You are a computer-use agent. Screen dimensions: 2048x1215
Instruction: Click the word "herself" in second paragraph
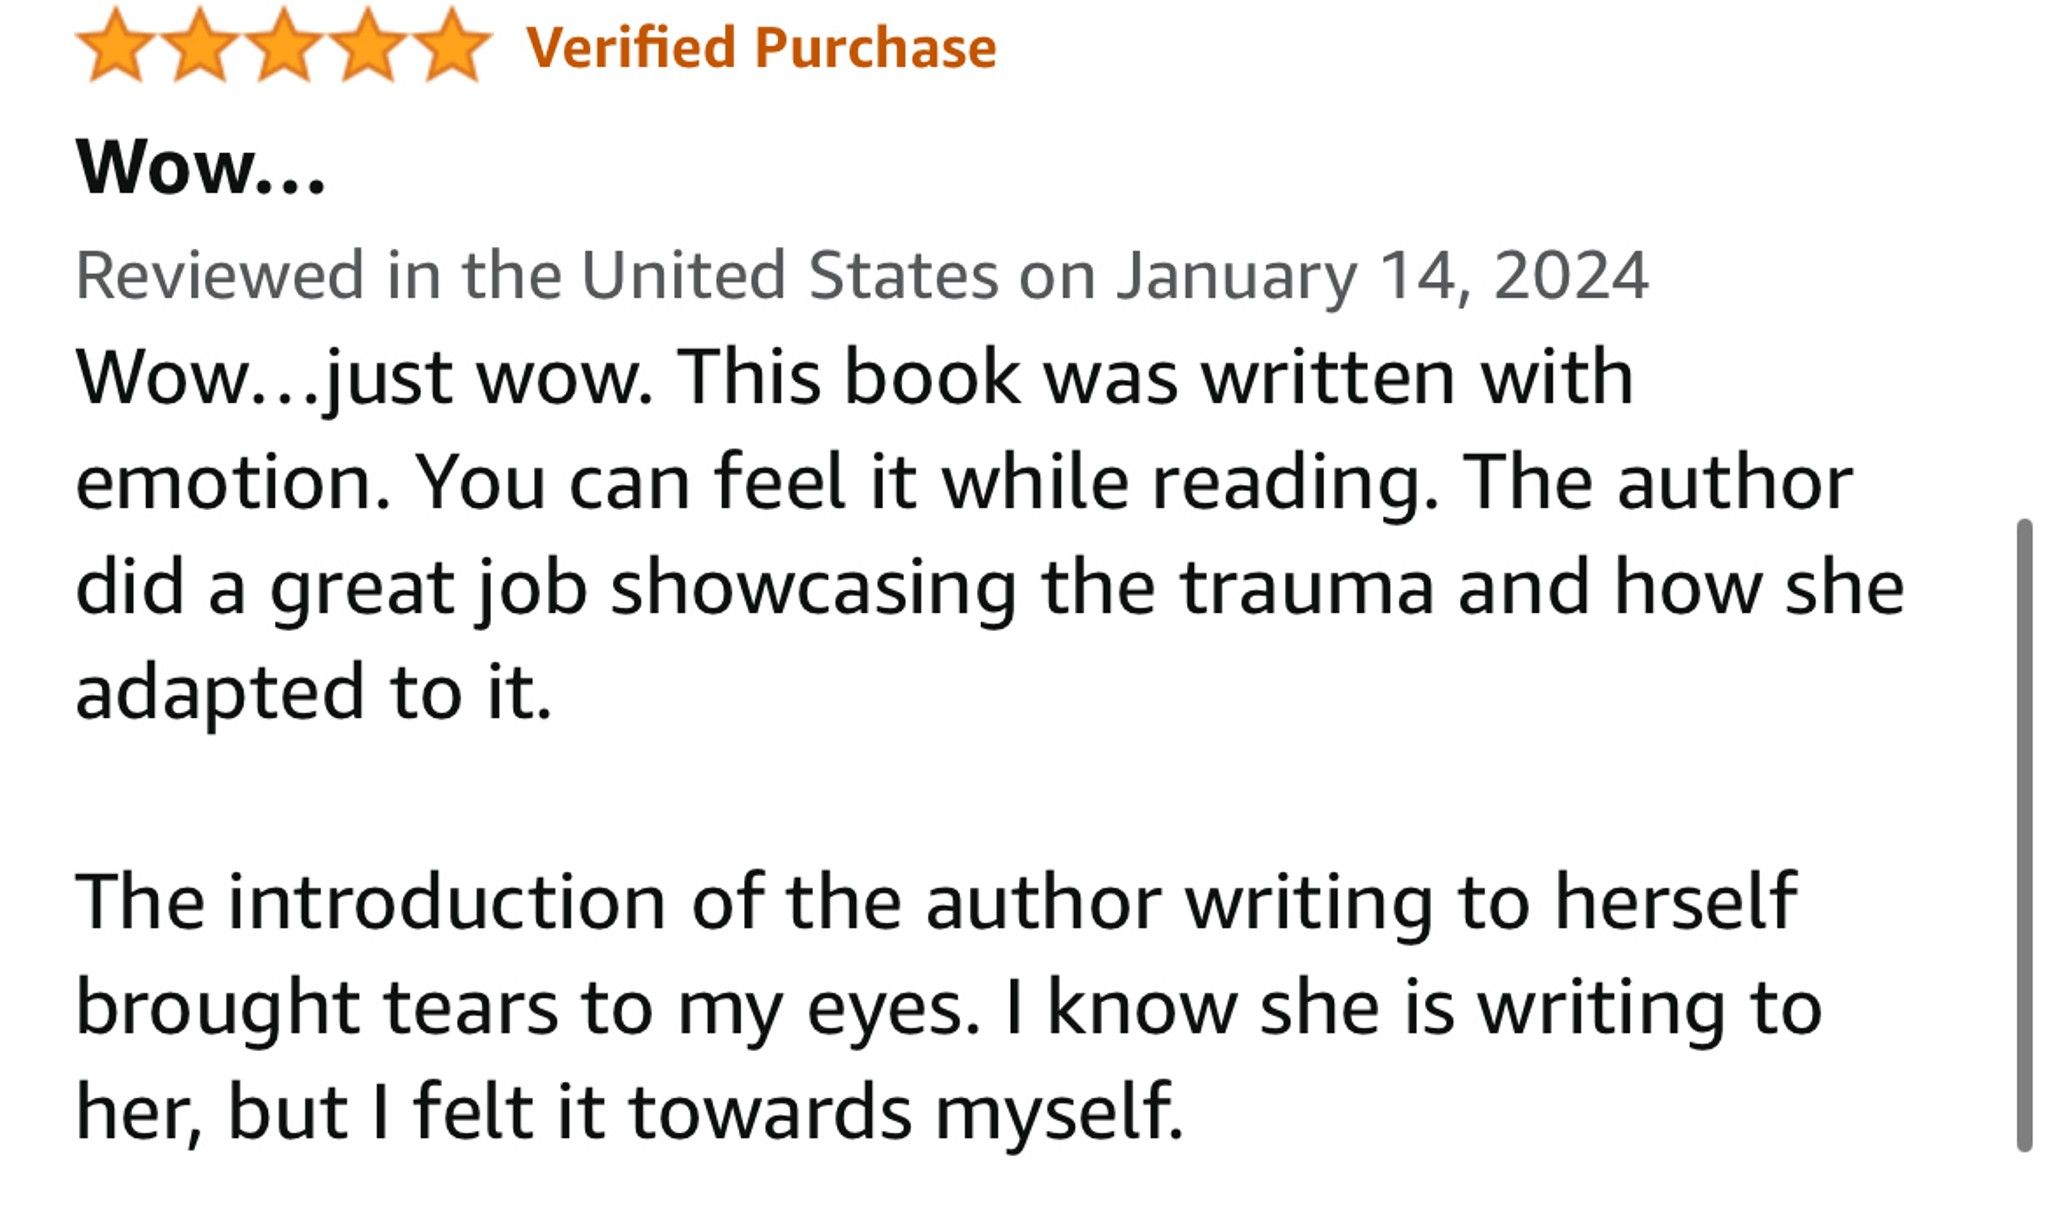(1675, 902)
